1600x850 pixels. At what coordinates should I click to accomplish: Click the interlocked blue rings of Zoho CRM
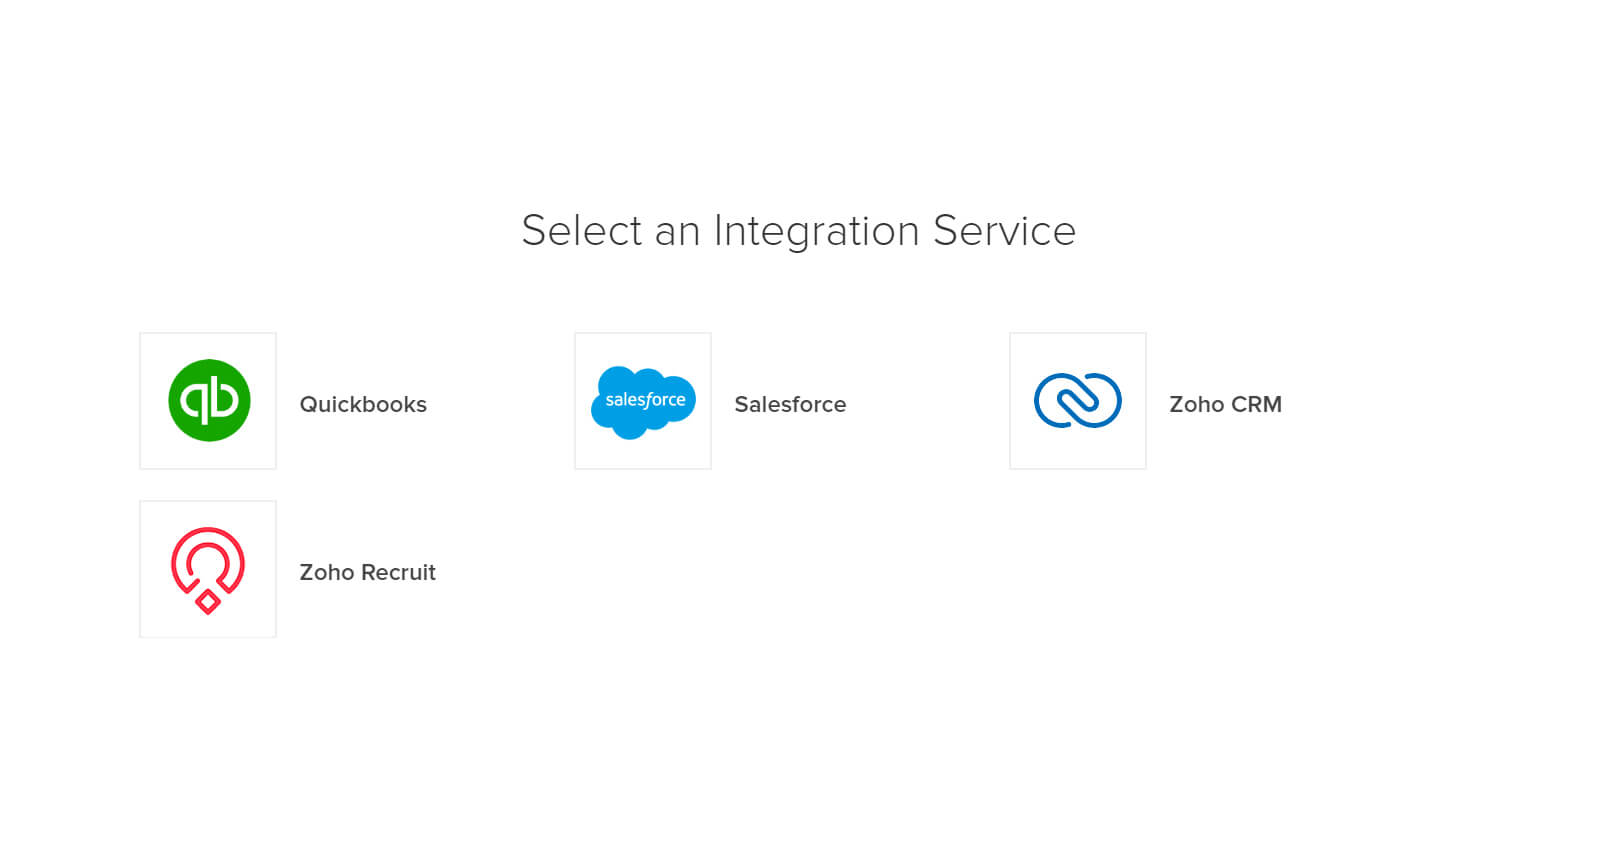point(1078,400)
